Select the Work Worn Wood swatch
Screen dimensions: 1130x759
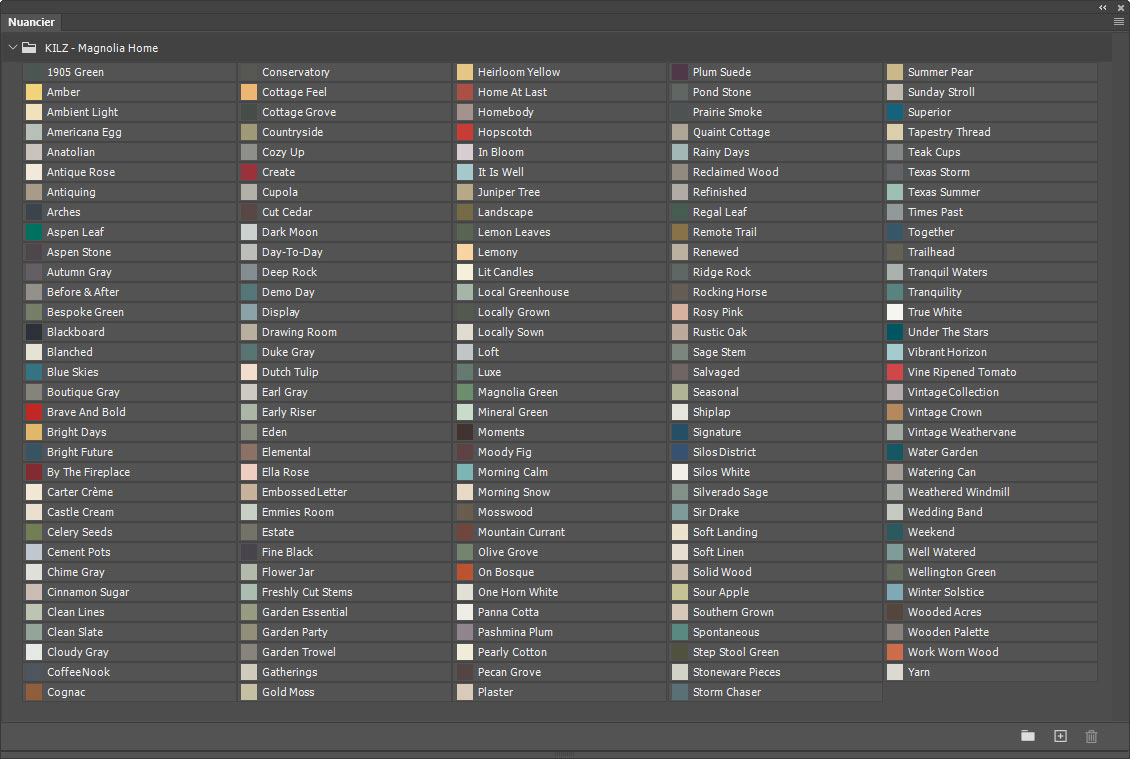coord(895,652)
